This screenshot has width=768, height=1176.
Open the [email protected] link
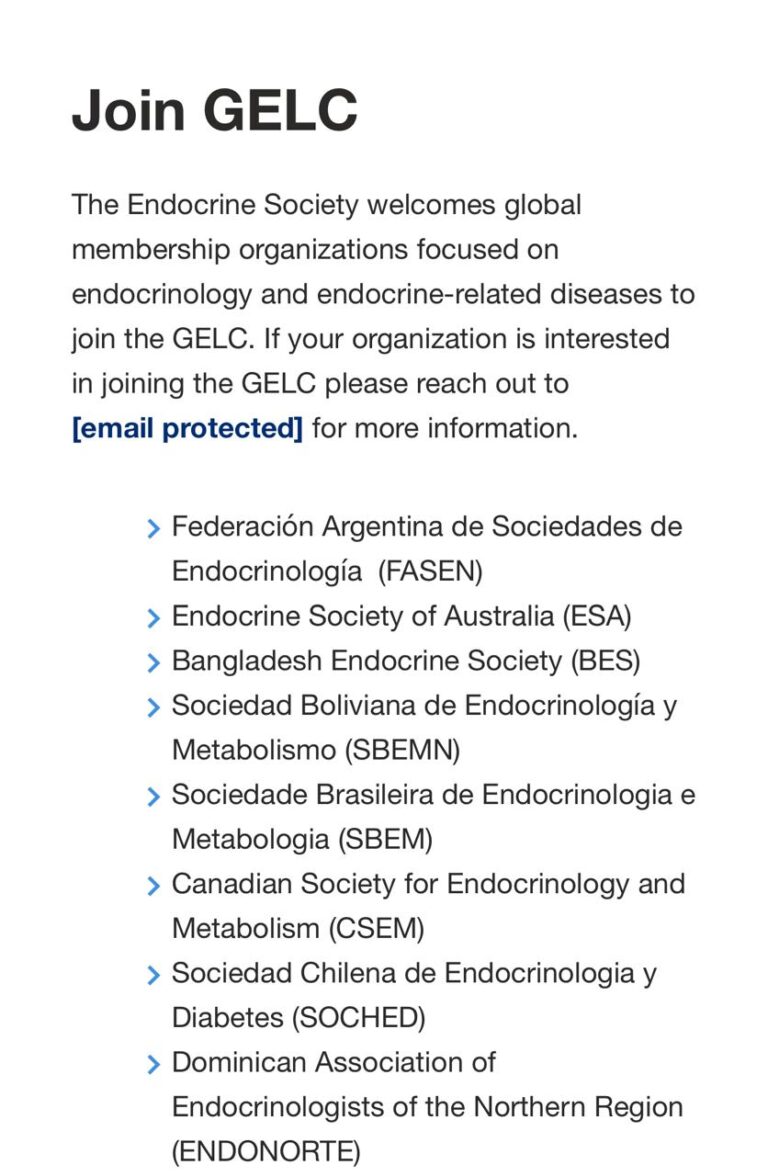pos(187,428)
